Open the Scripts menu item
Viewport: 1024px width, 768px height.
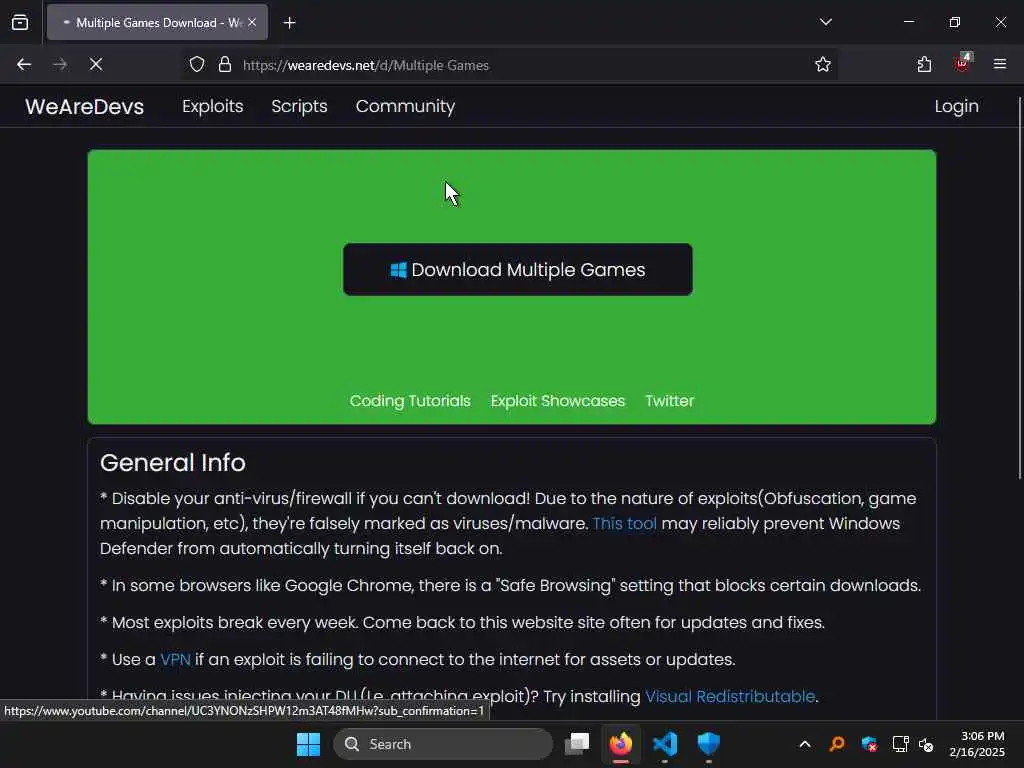299,106
